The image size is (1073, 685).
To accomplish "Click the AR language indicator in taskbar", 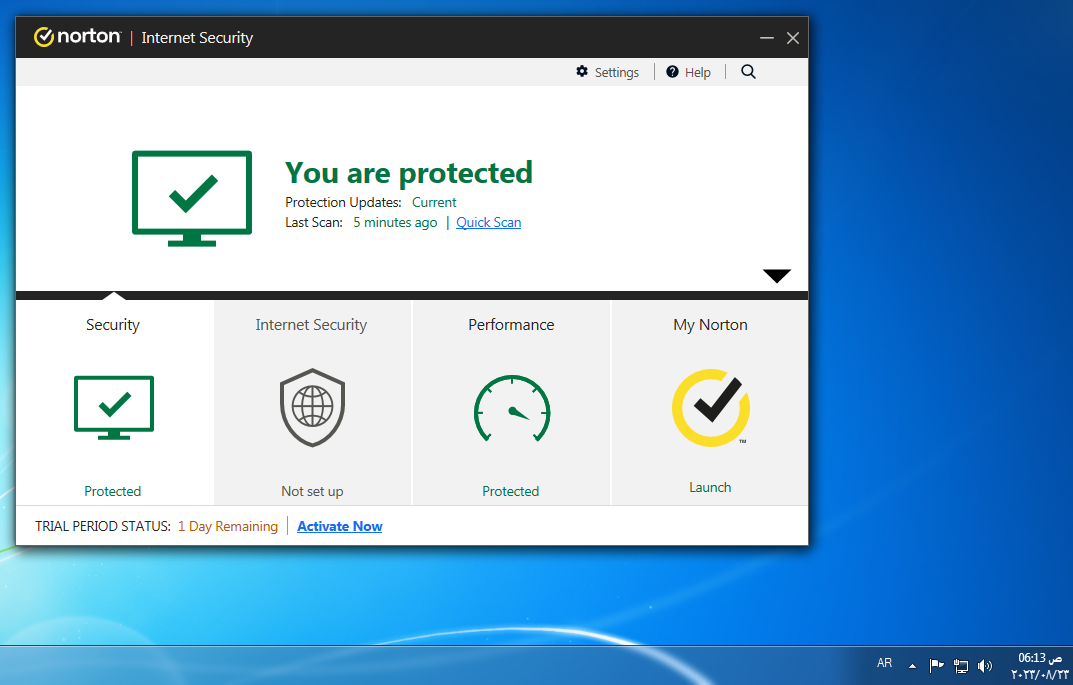I will coord(884,663).
